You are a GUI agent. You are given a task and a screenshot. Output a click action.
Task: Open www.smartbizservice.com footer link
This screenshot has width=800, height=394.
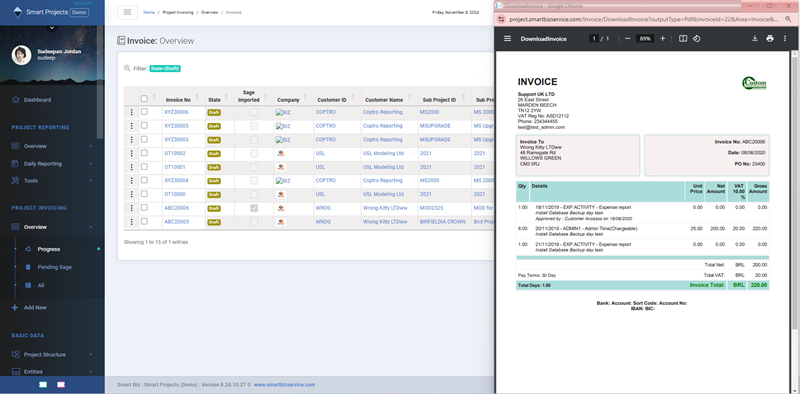coord(284,385)
